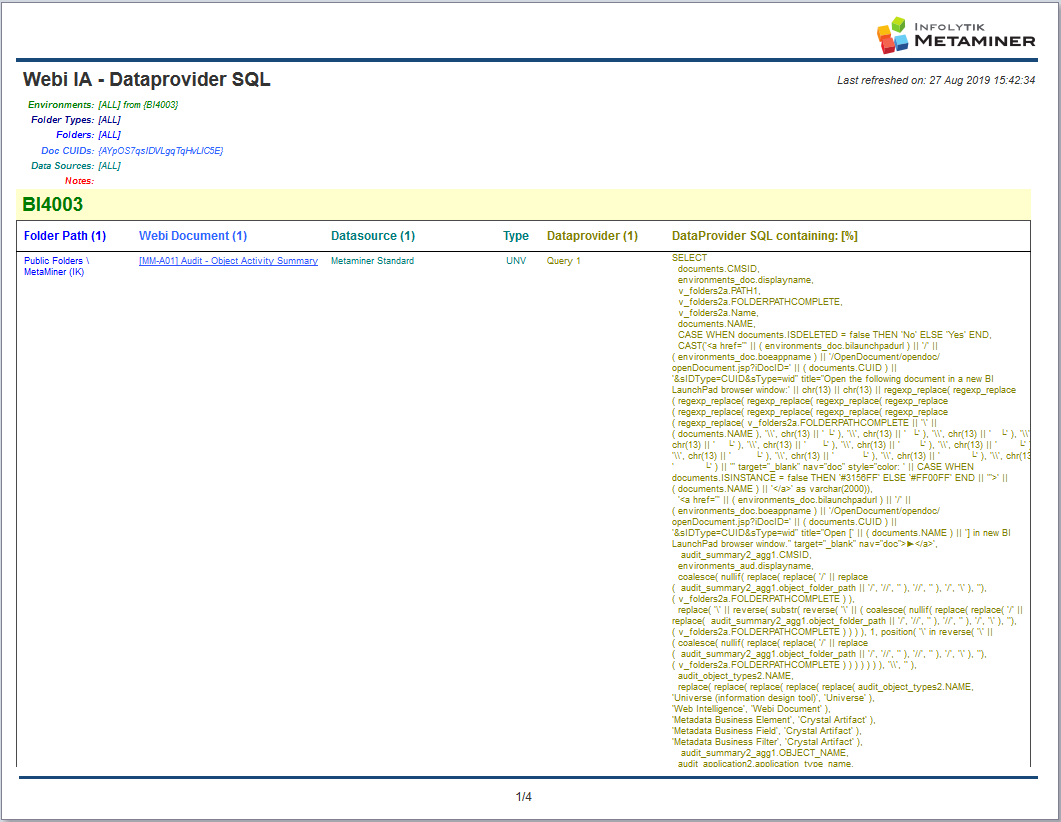Click the Webi Document (1) column header
Screen dimensions: 1061x822
tap(193, 236)
